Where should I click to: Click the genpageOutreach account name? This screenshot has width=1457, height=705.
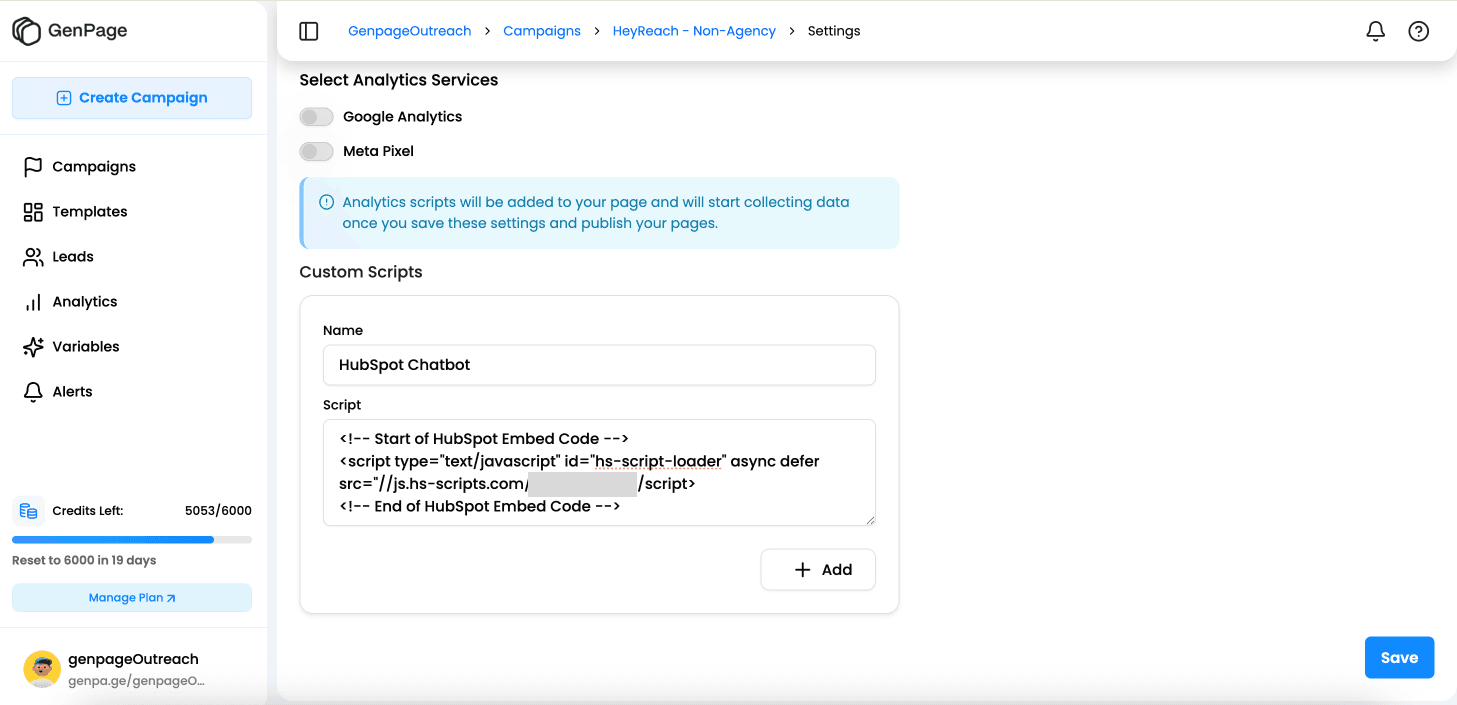(133, 659)
